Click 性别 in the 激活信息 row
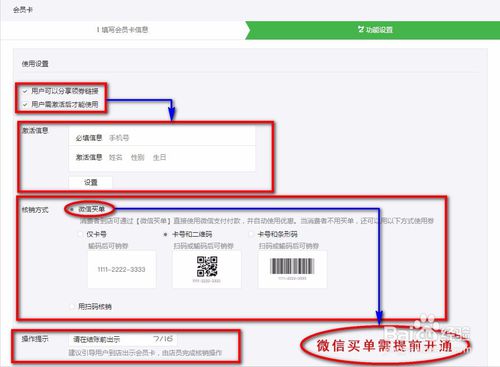500x367 pixels. click(x=137, y=157)
